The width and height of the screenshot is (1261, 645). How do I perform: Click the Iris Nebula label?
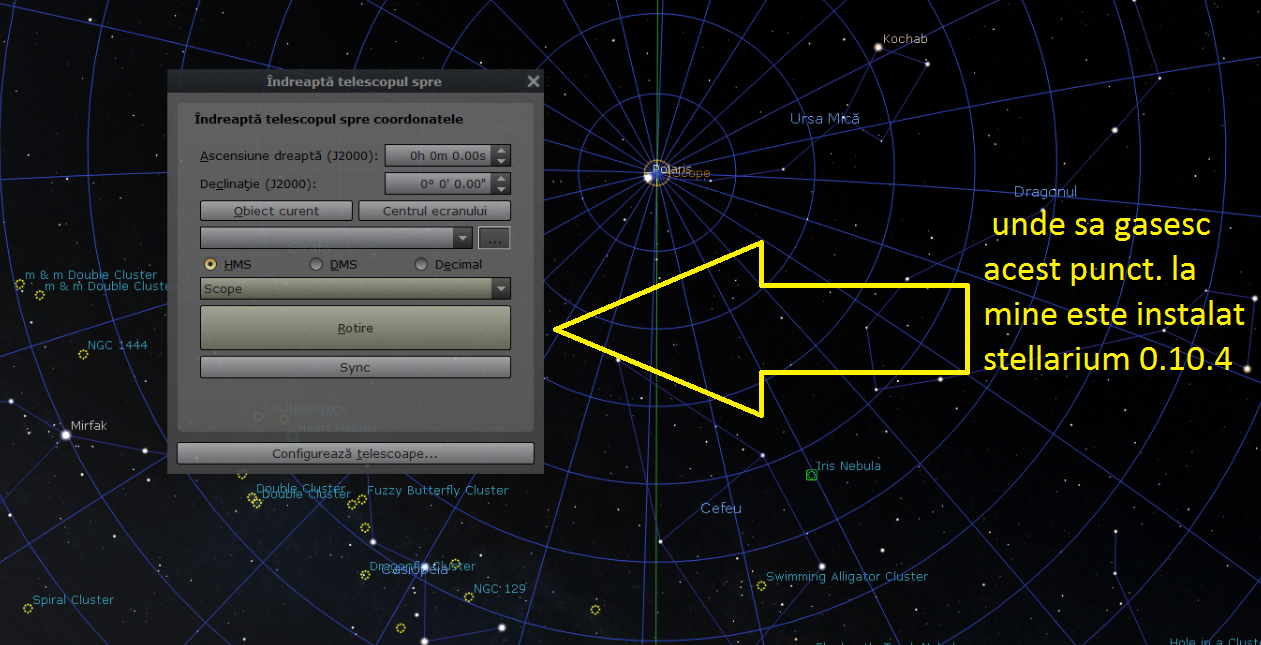coord(848,466)
